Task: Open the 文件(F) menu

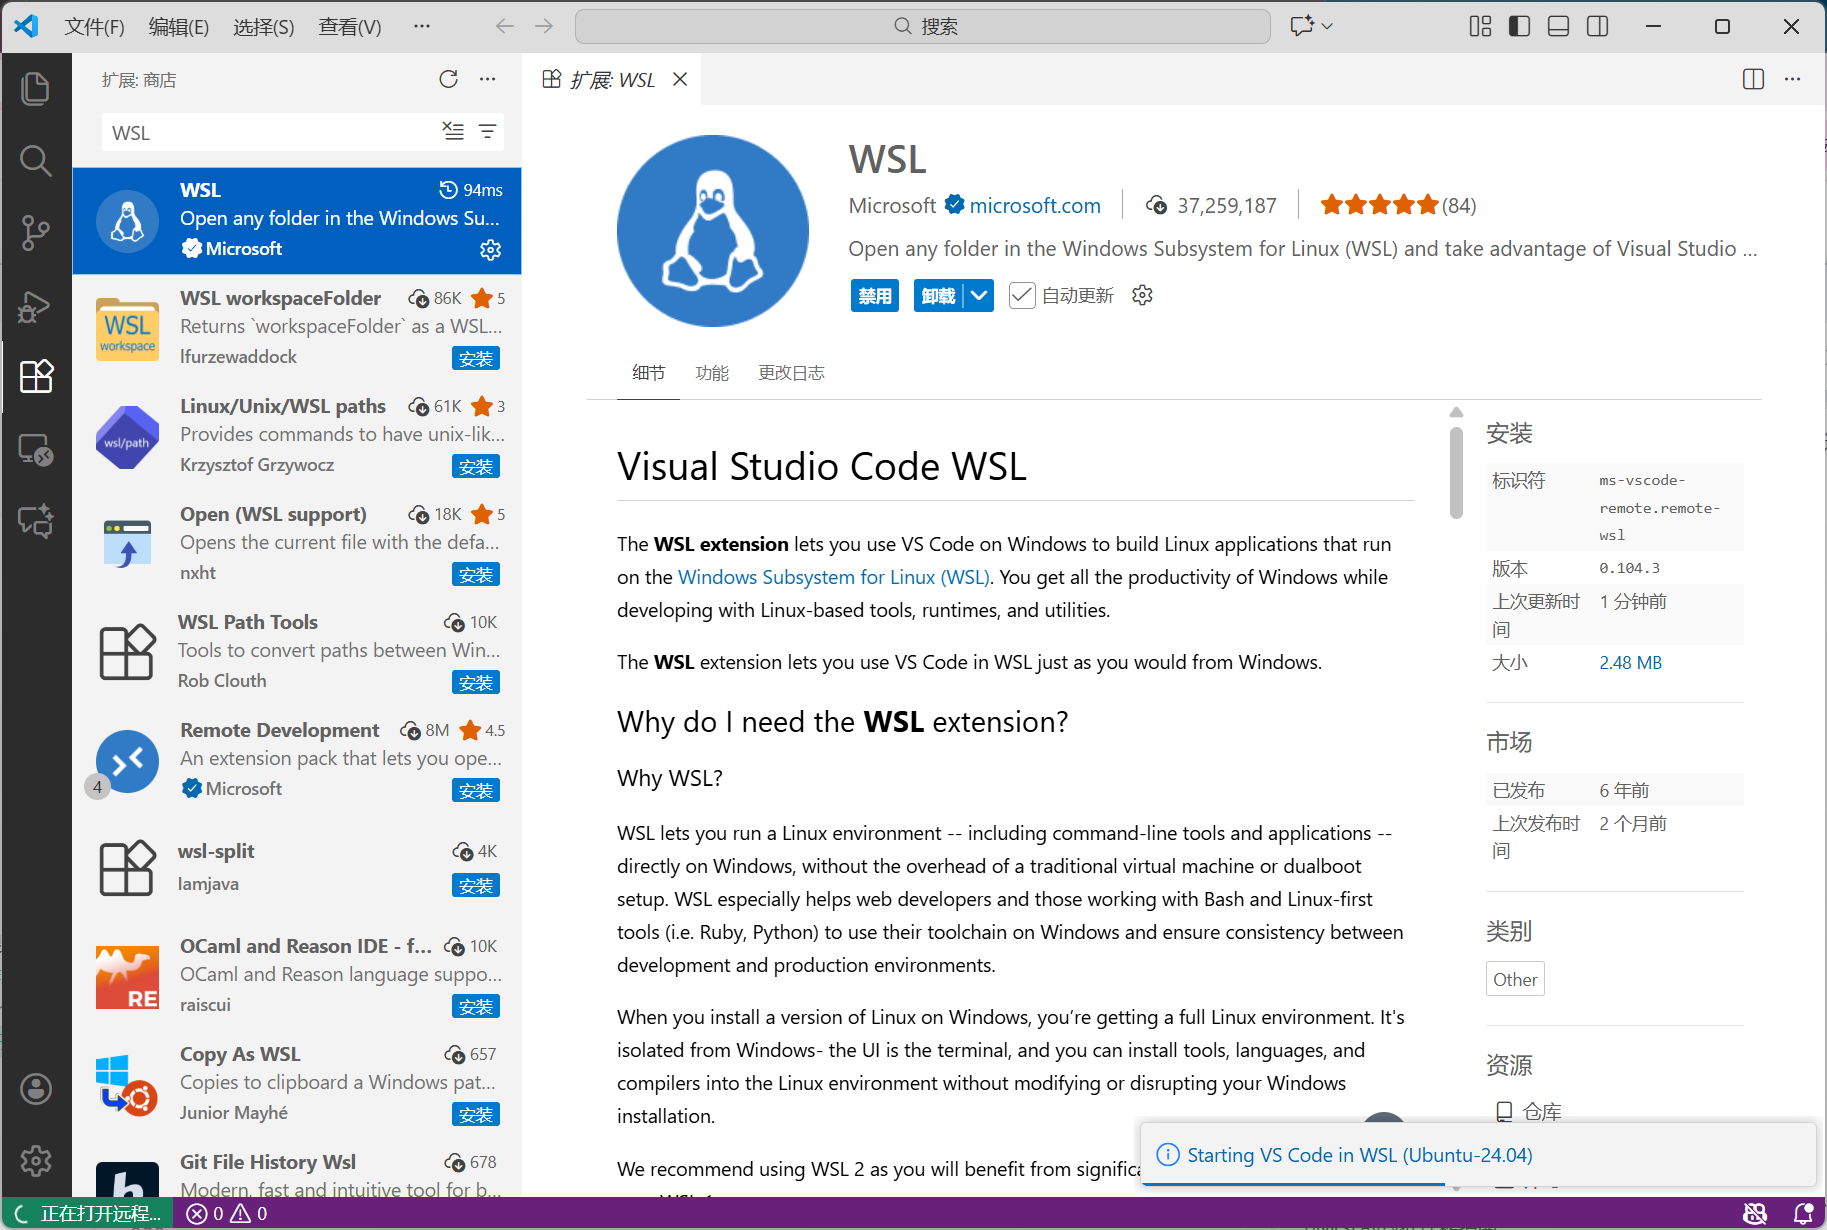Action: [x=94, y=27]
